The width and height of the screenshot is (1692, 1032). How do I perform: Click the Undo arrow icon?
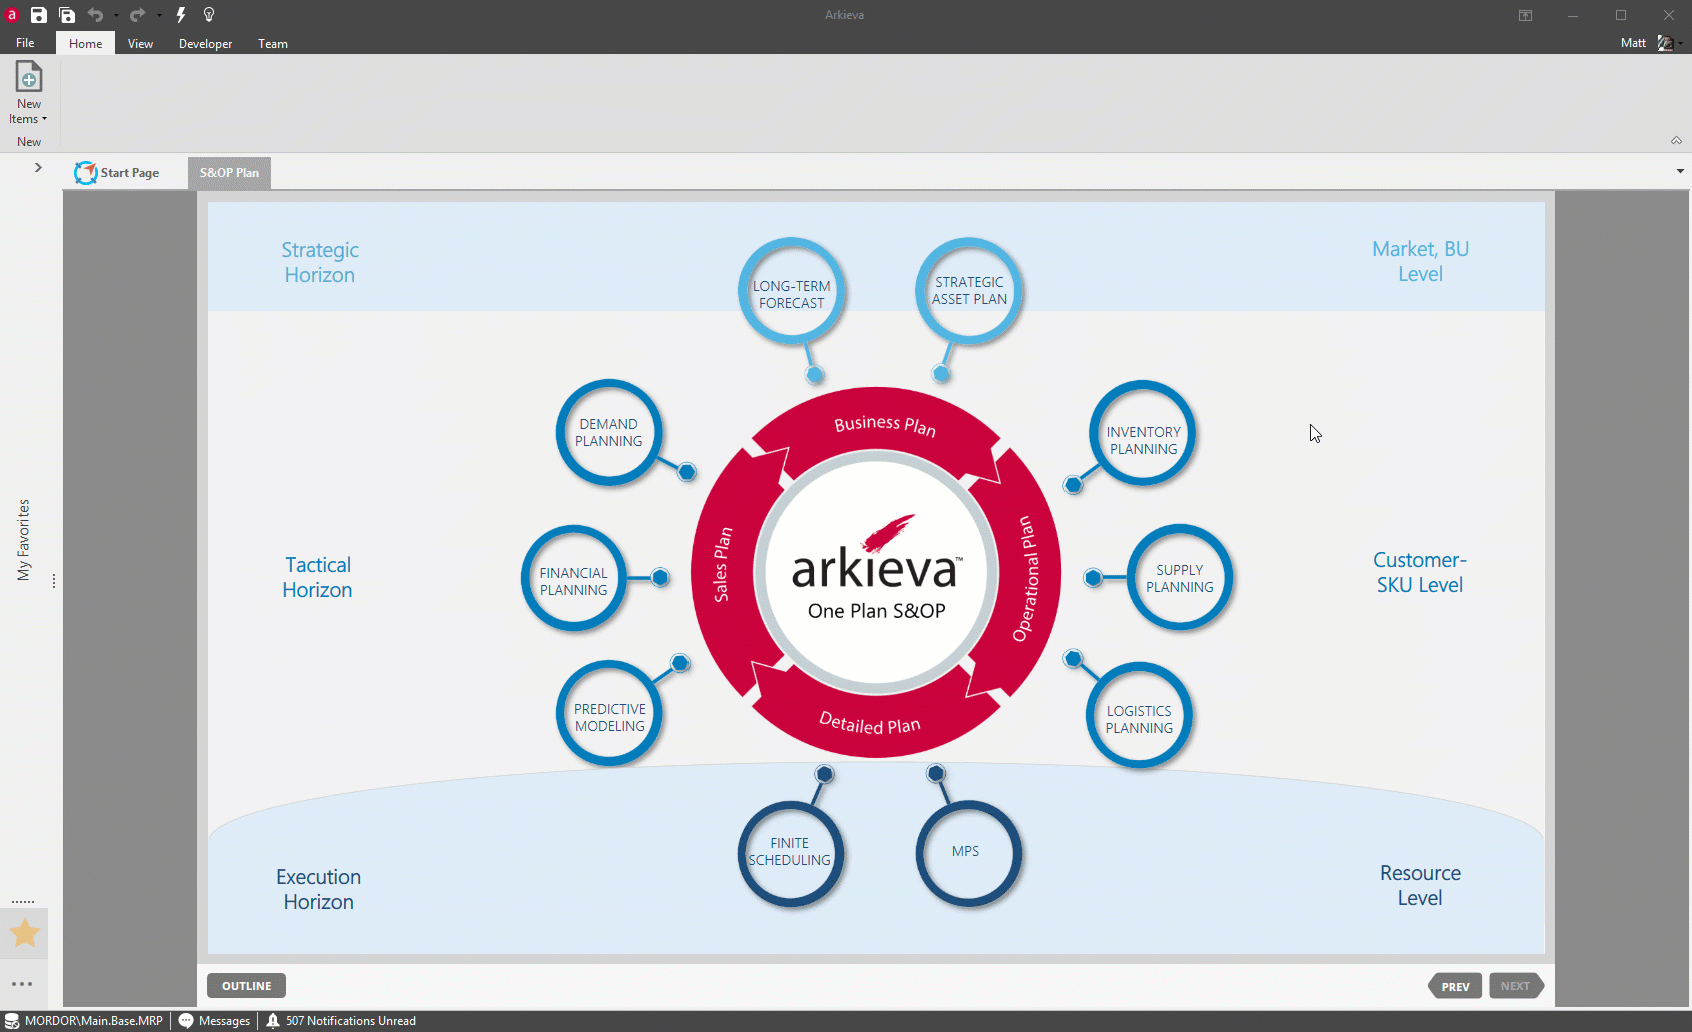click(96, 15)
